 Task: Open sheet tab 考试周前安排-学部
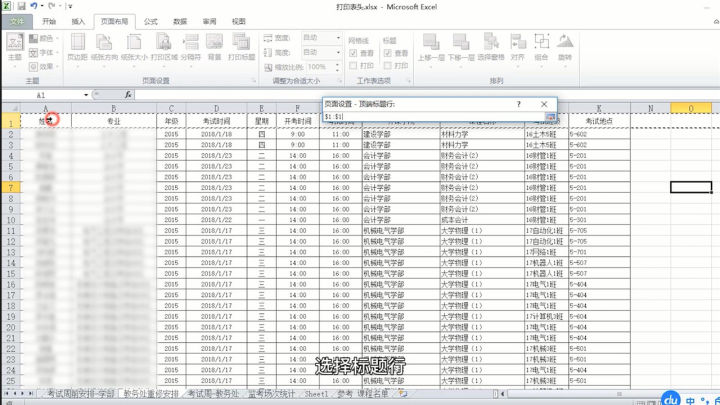tap(80, 394)
